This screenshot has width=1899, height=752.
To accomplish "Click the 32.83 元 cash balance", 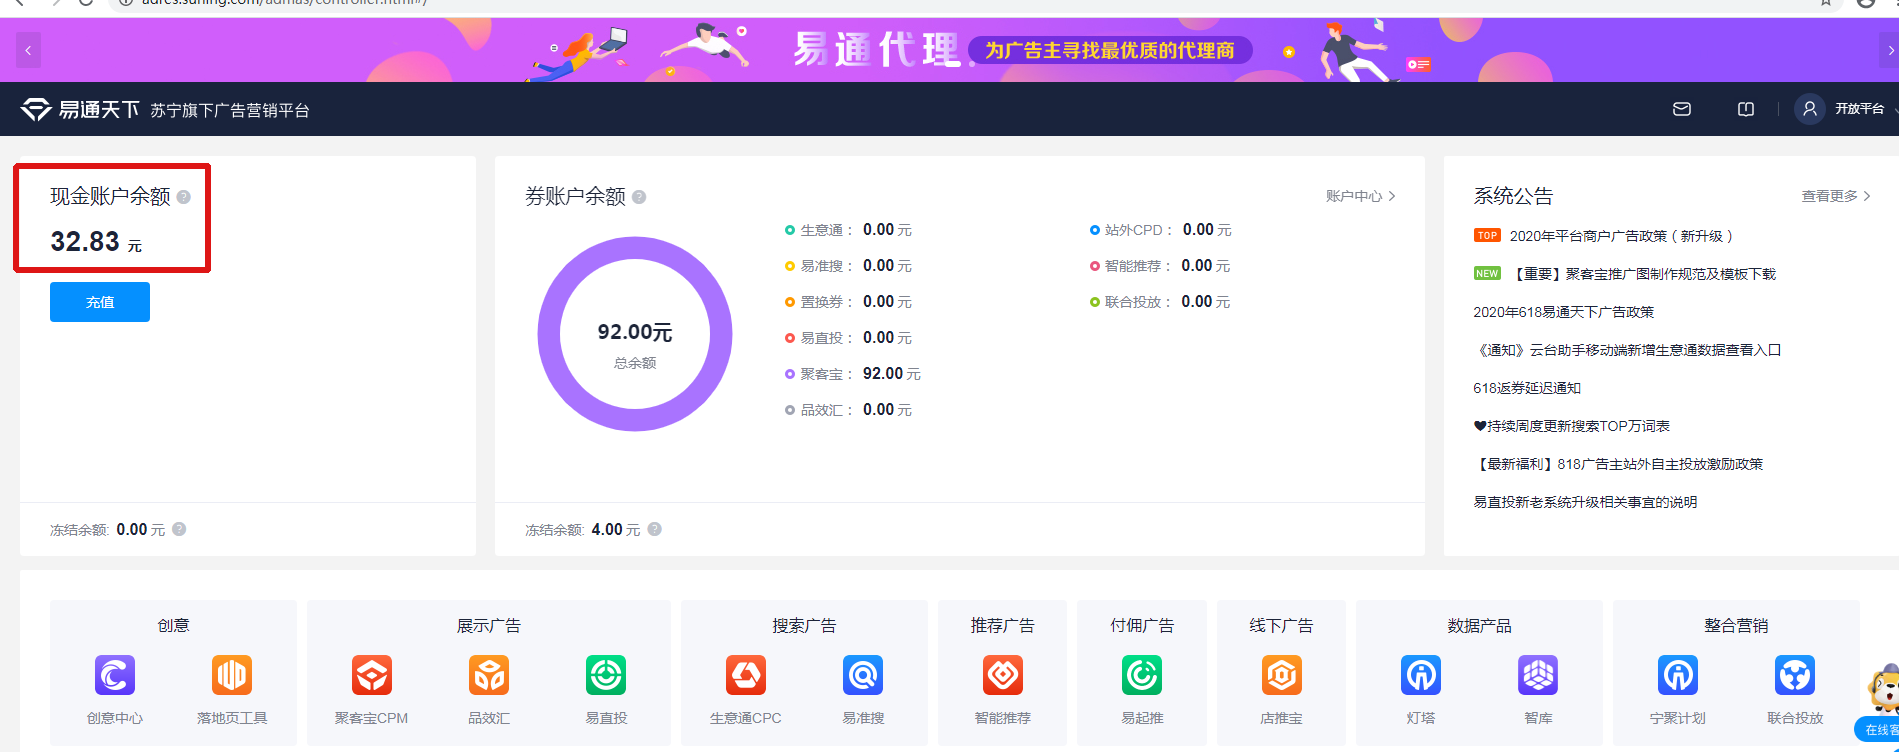I will coord(96,242).
